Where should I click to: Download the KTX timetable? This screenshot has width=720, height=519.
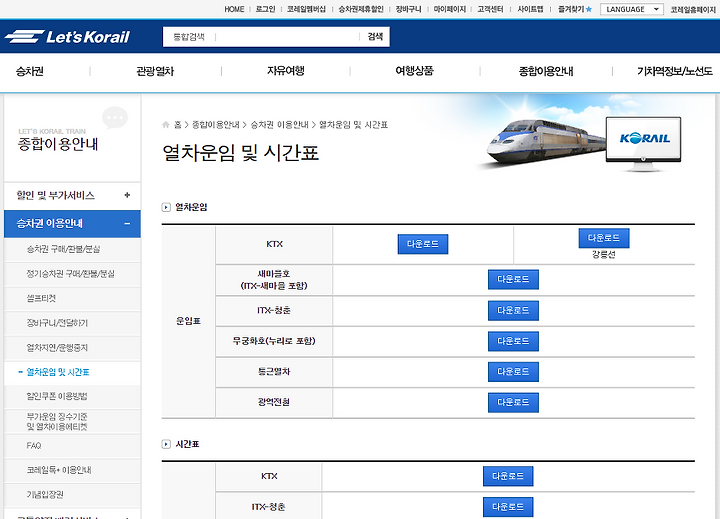[508, 476]
